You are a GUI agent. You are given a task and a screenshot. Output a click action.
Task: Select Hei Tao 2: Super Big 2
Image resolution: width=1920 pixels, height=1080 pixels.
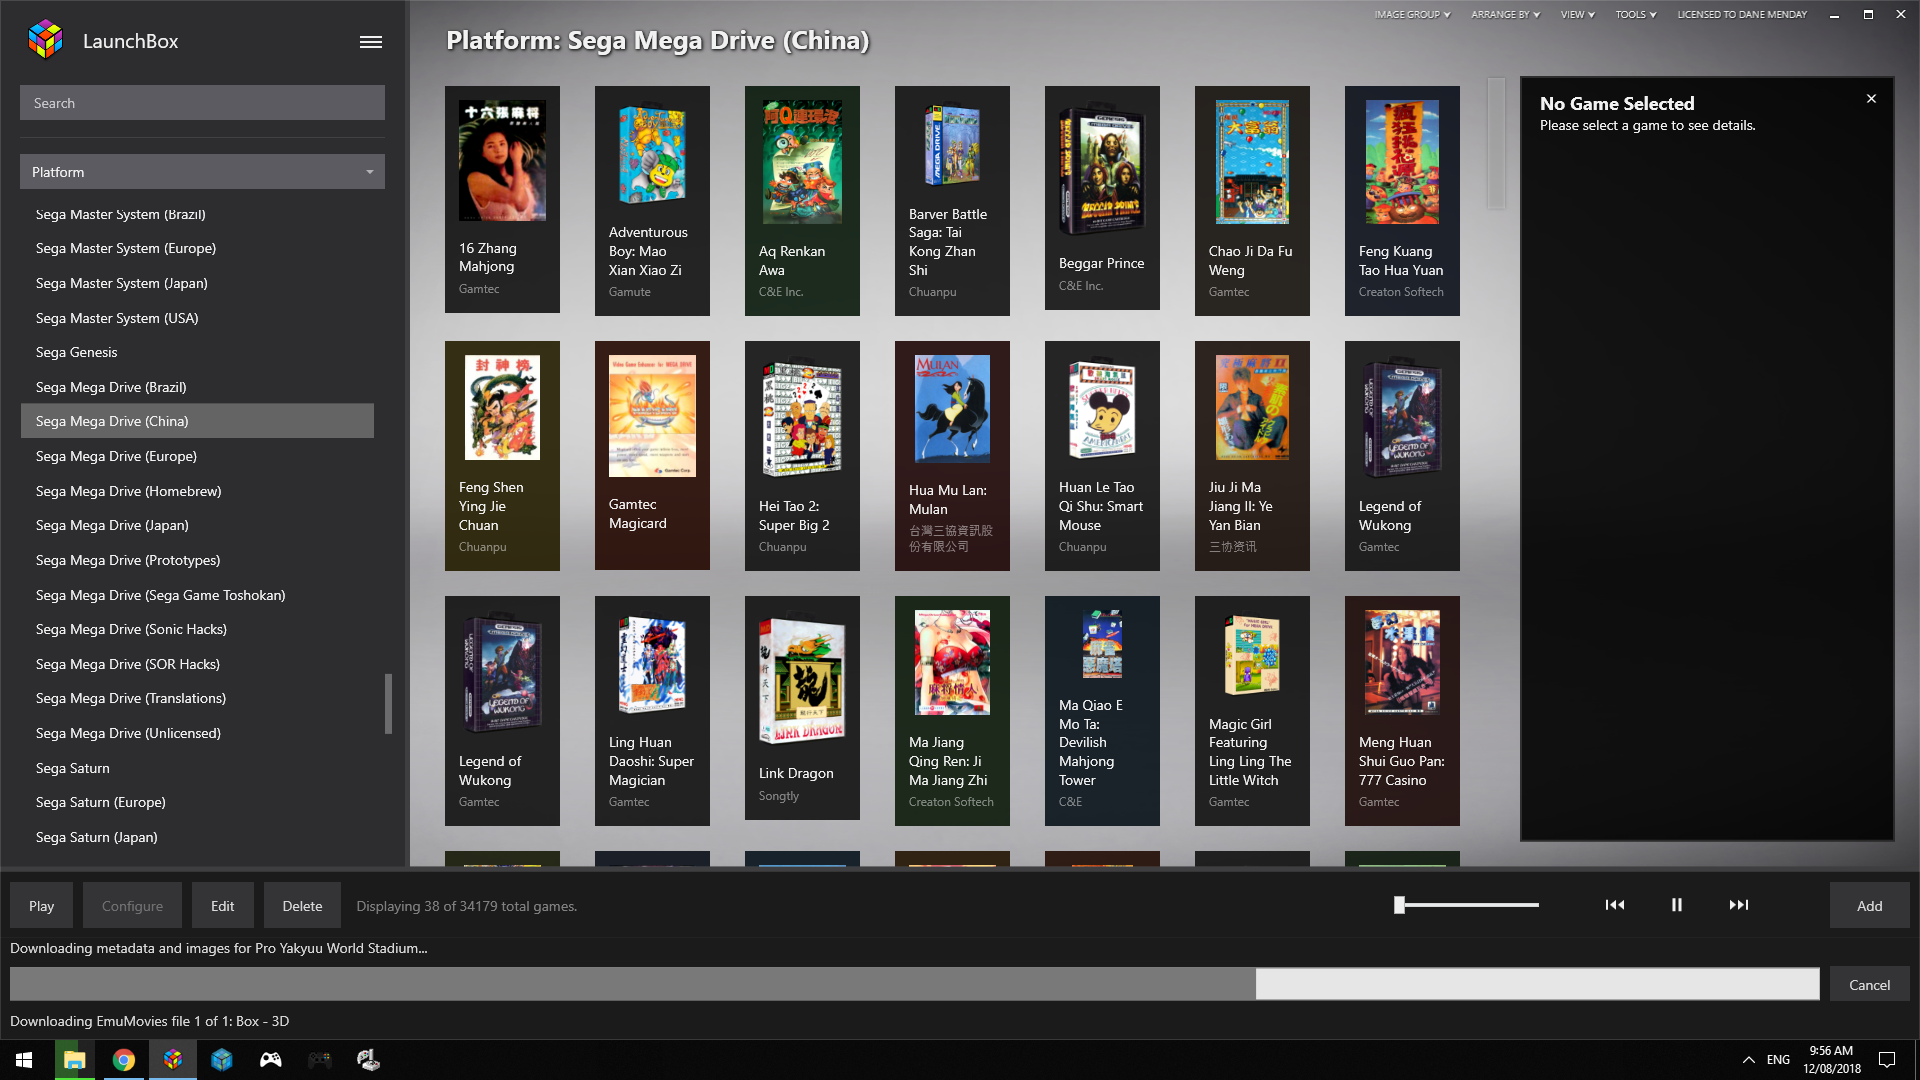pos(802,456)
